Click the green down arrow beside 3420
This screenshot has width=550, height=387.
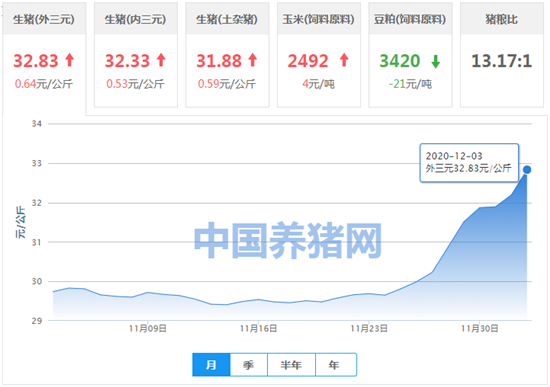[x=436, y=61]
